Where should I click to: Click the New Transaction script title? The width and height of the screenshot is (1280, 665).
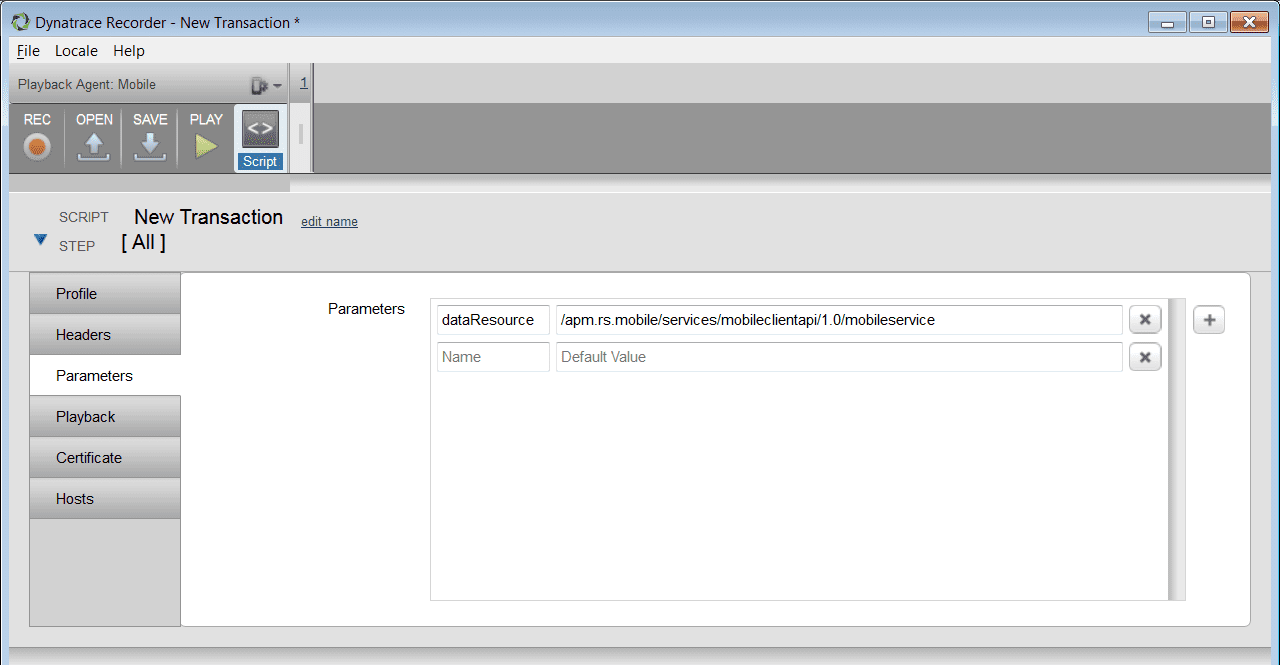208,217
